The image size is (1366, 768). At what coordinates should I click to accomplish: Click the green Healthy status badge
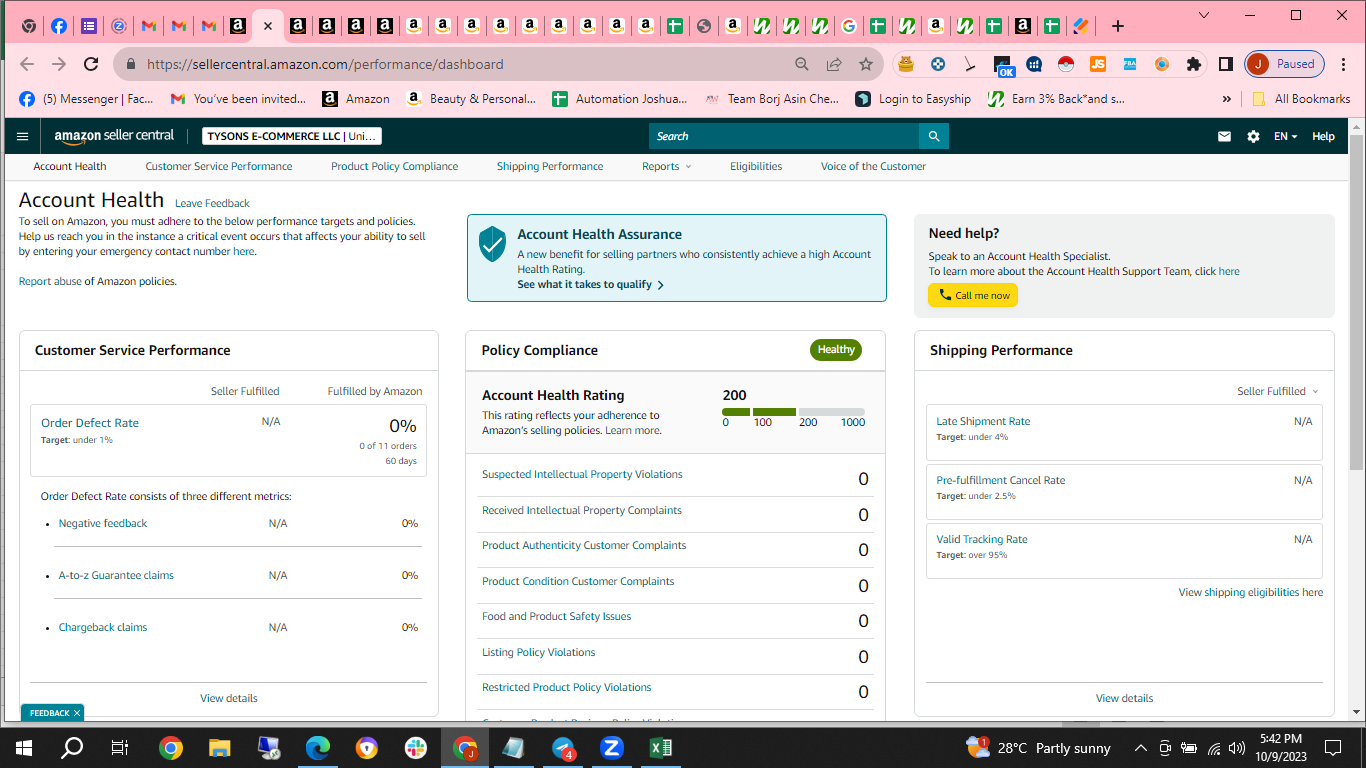(836, 350)
